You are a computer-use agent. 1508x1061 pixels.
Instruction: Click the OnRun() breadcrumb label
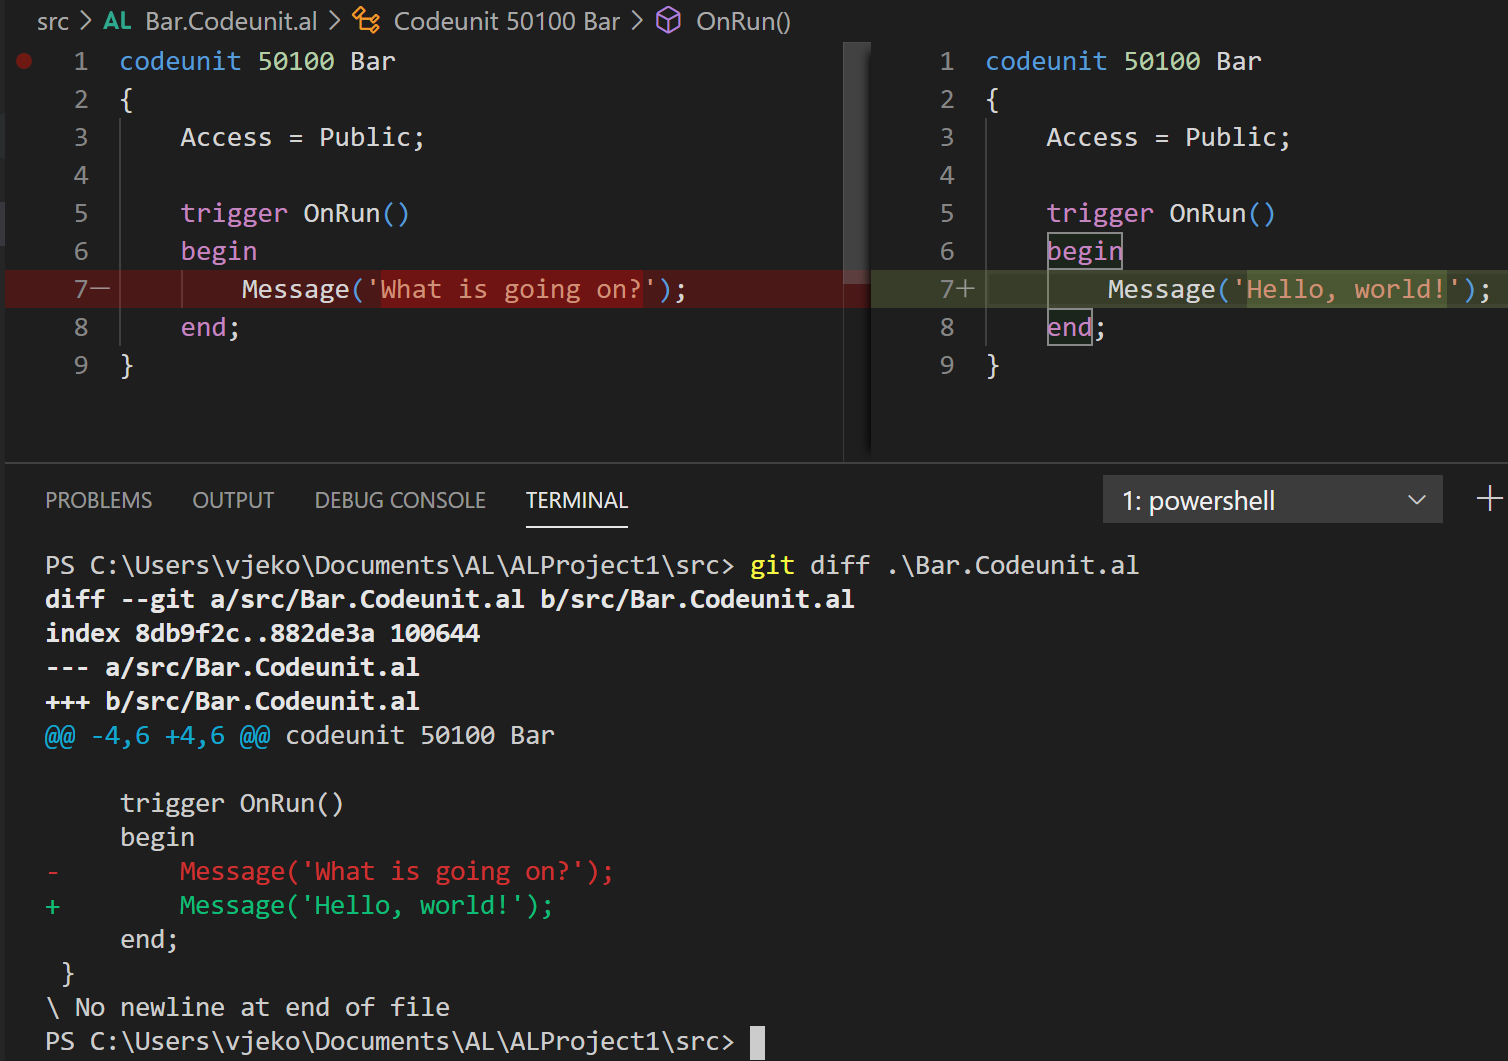click(x=742, y=20)
